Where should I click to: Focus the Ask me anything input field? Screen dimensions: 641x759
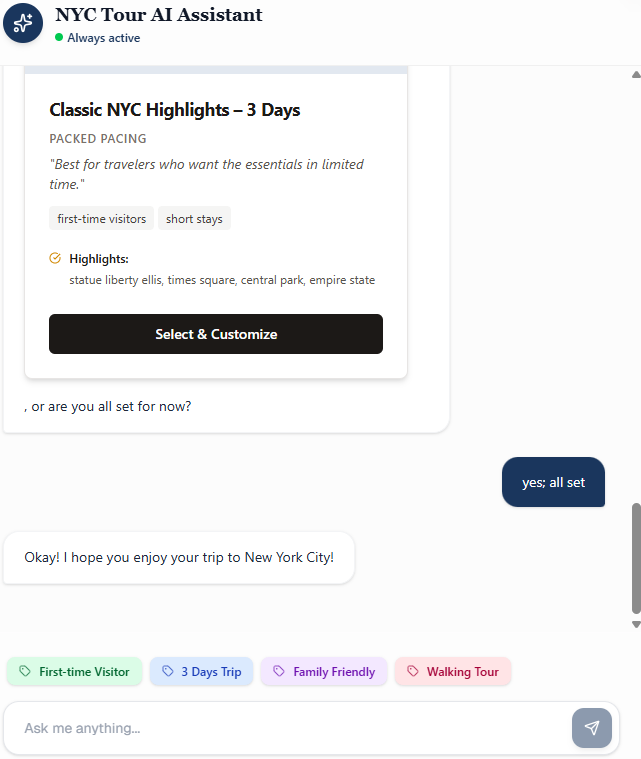click(x=290, y=728)
